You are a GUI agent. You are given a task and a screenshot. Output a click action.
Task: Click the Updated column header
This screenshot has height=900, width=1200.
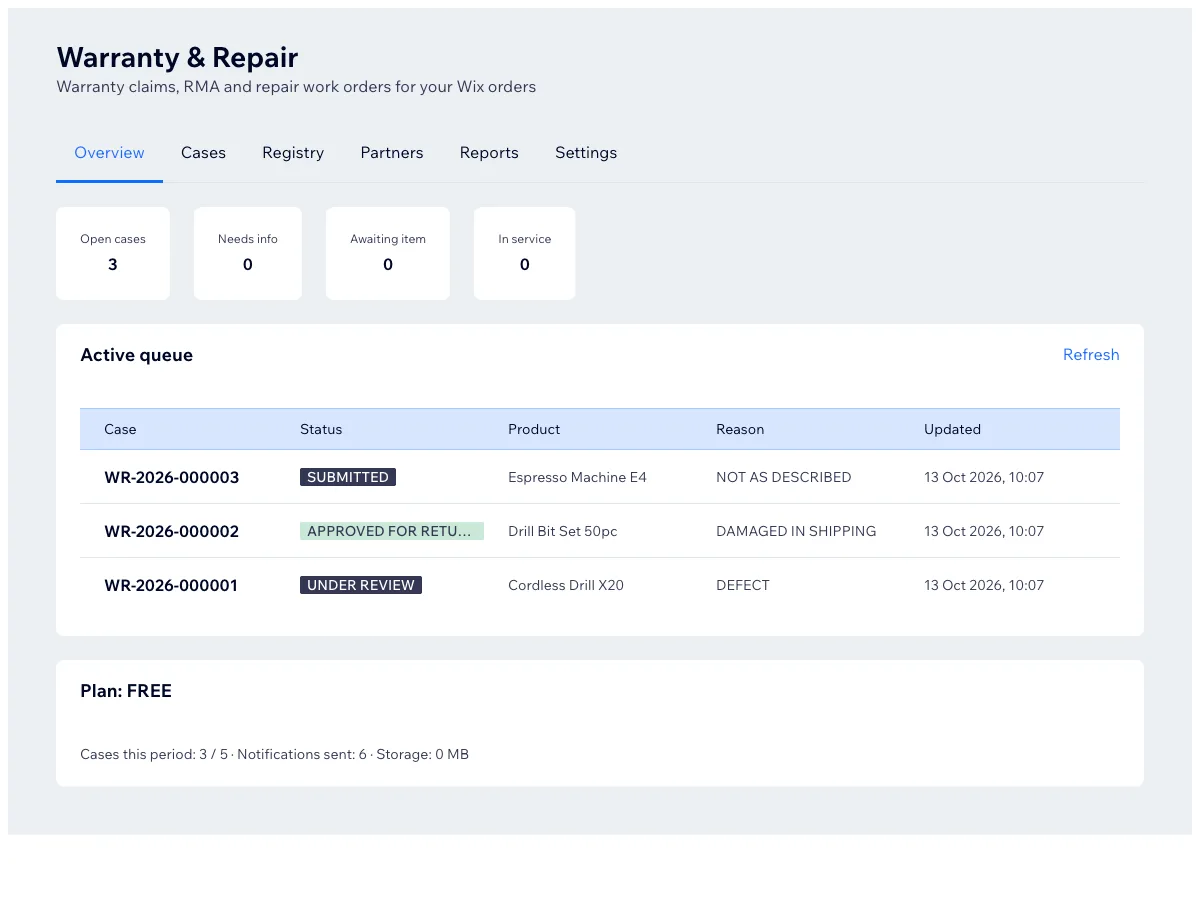point(952,429)
